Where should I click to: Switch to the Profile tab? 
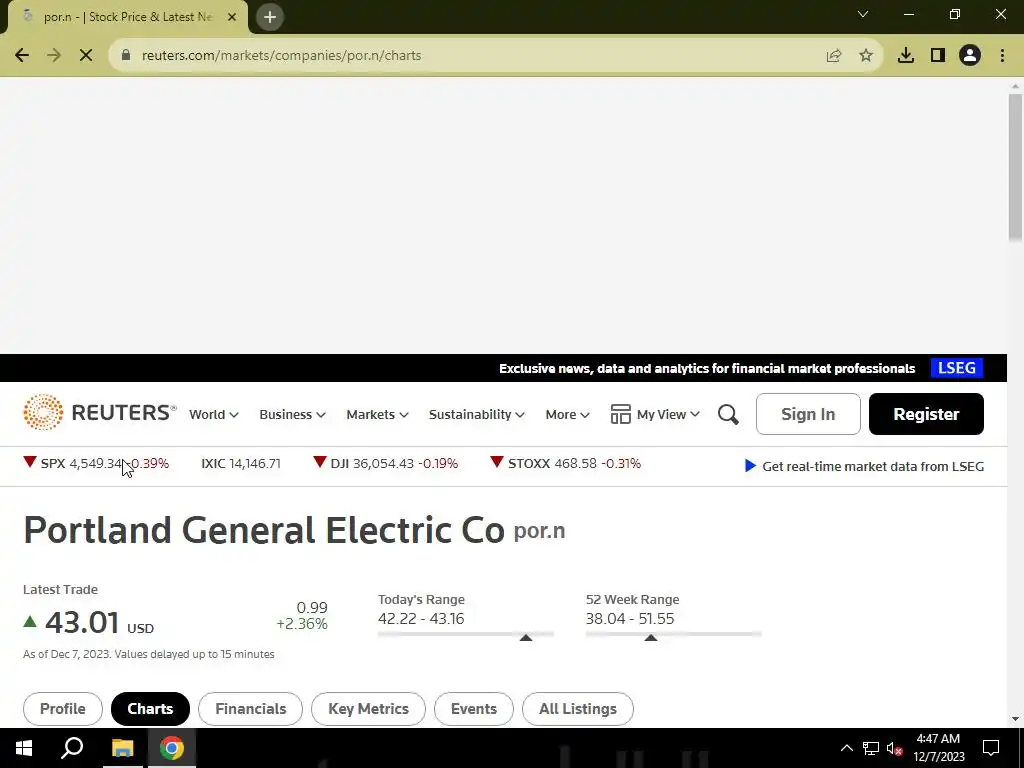point(63,709)
